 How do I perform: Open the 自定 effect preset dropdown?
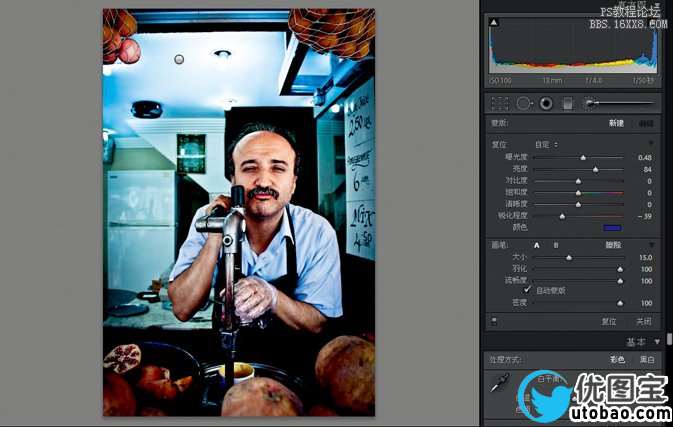tap(546, 145)
